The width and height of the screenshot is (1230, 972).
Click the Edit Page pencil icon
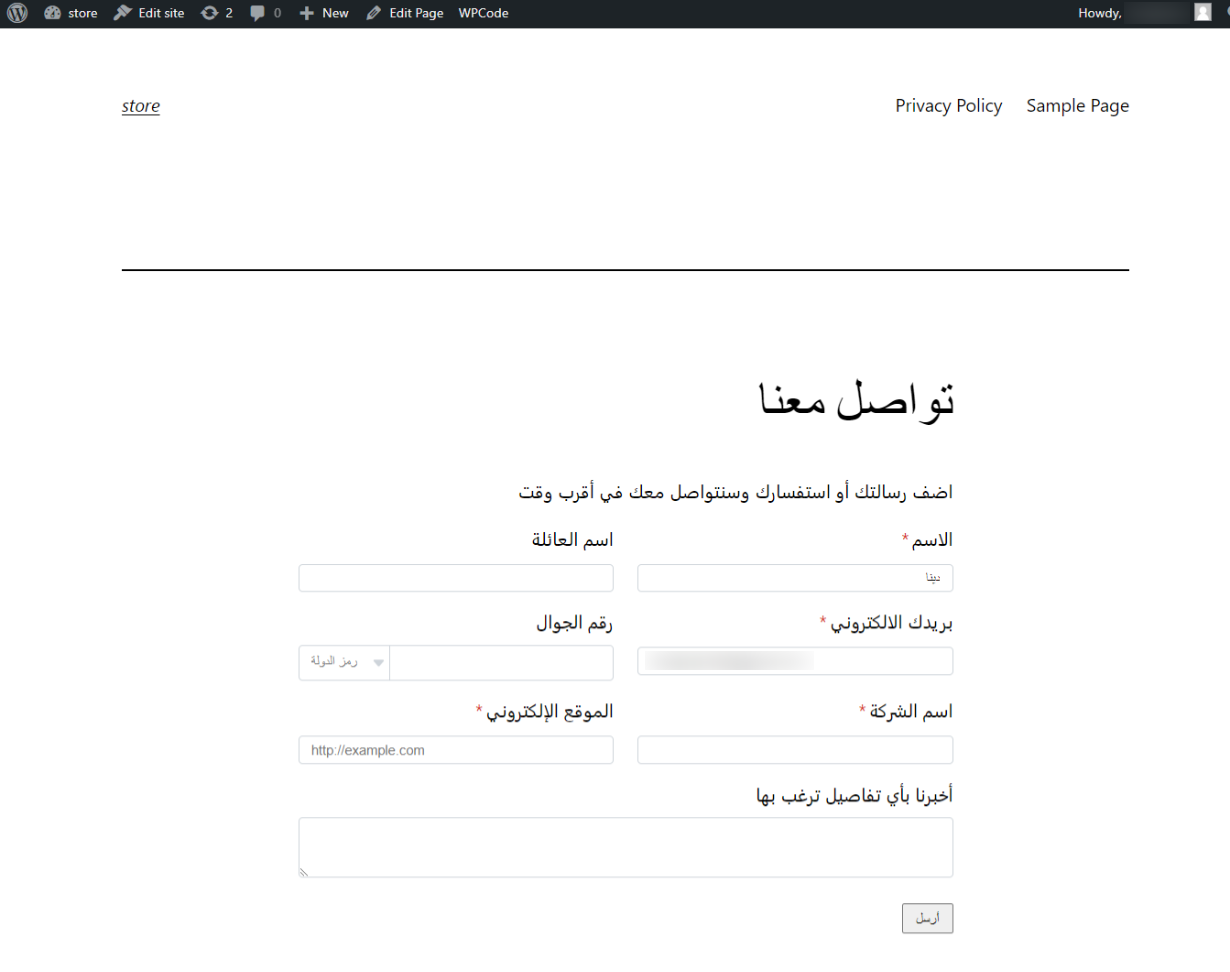(x=374, y=13)
